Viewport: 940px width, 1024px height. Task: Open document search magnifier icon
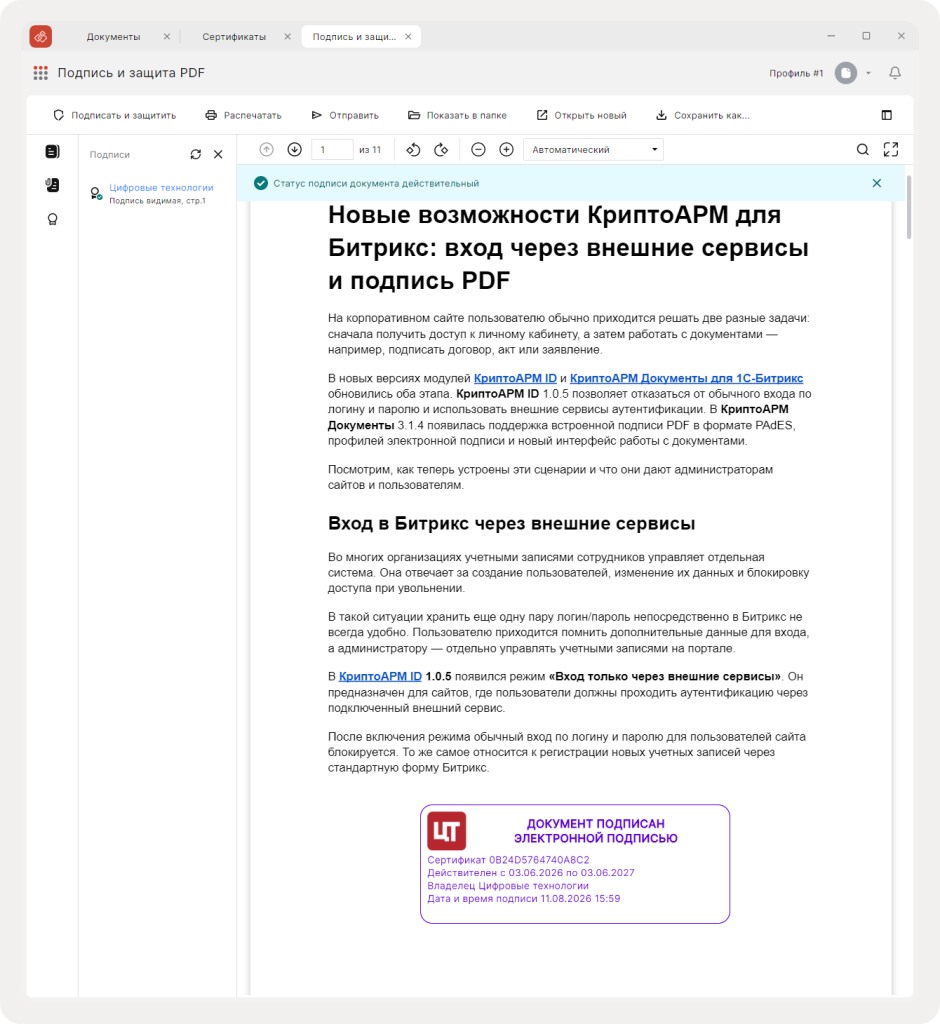863,150
